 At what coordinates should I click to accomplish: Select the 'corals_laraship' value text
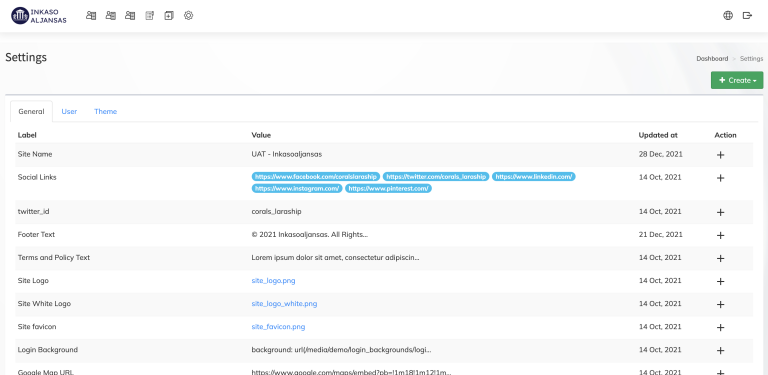[276, 211]
